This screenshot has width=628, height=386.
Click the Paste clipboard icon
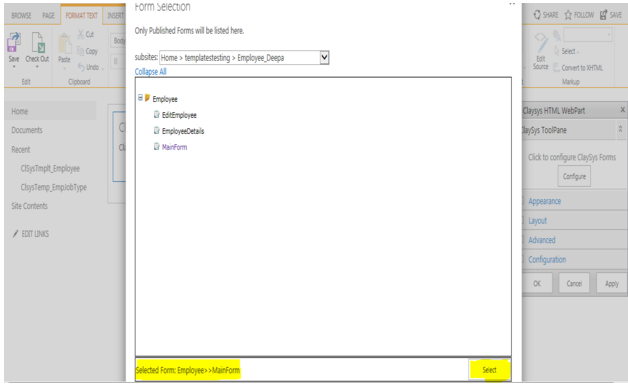(64, 44)
